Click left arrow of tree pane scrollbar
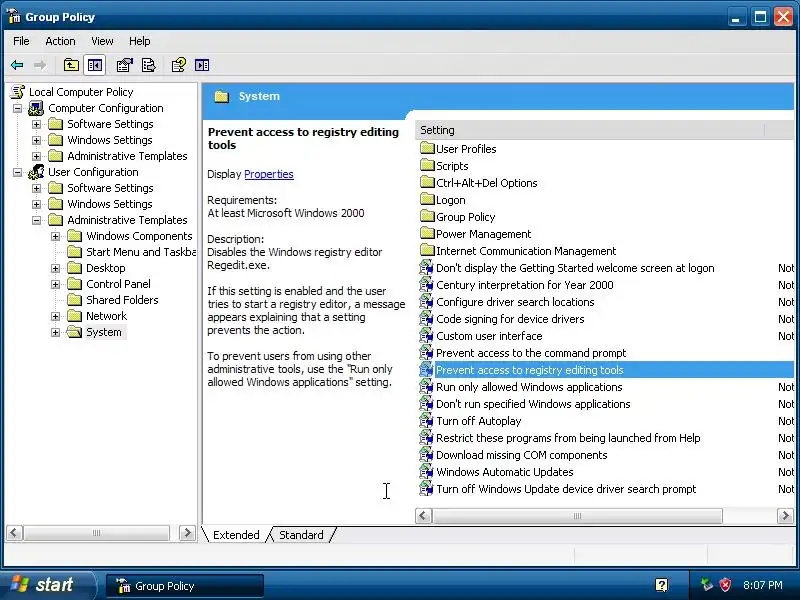Screen dimensions: 800x600 tap(14, 533)
